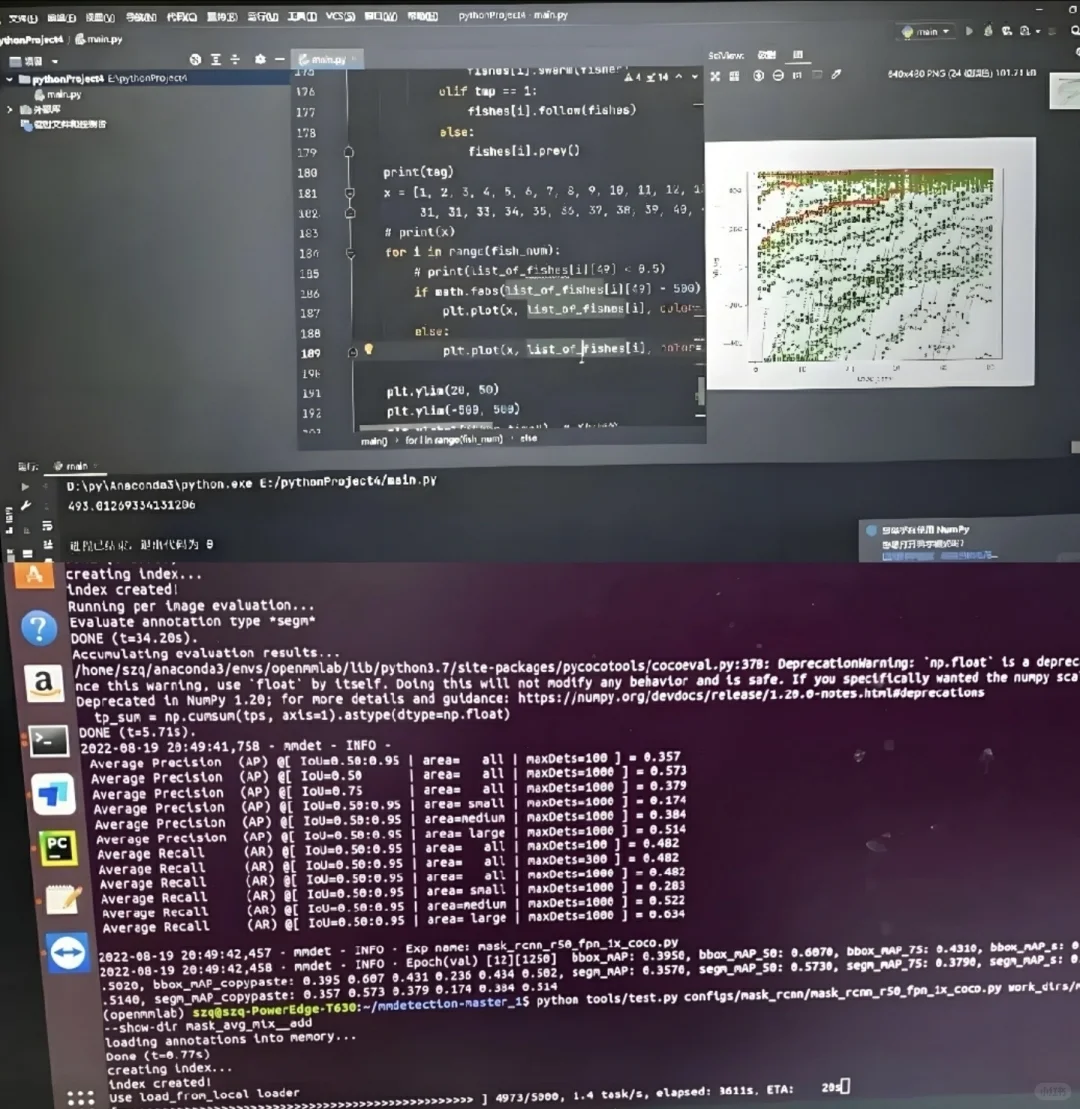Click link in NumPy notification popup

pos(939,556)
